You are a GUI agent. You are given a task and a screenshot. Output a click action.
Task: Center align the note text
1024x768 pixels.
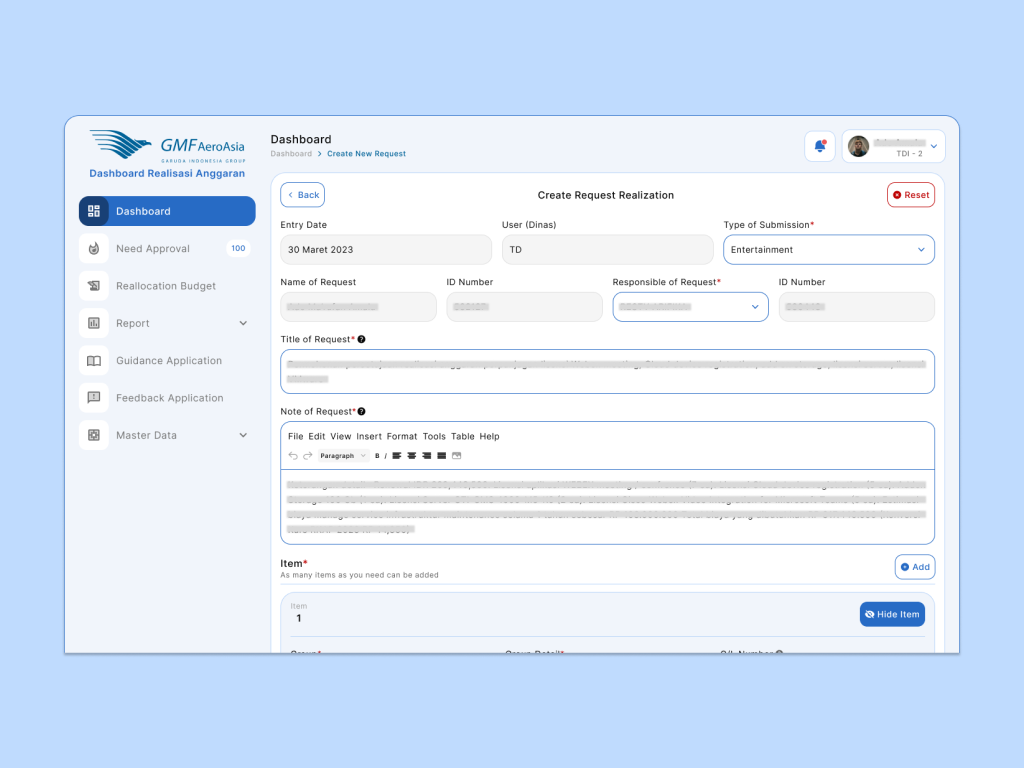[x=412, y=456]
